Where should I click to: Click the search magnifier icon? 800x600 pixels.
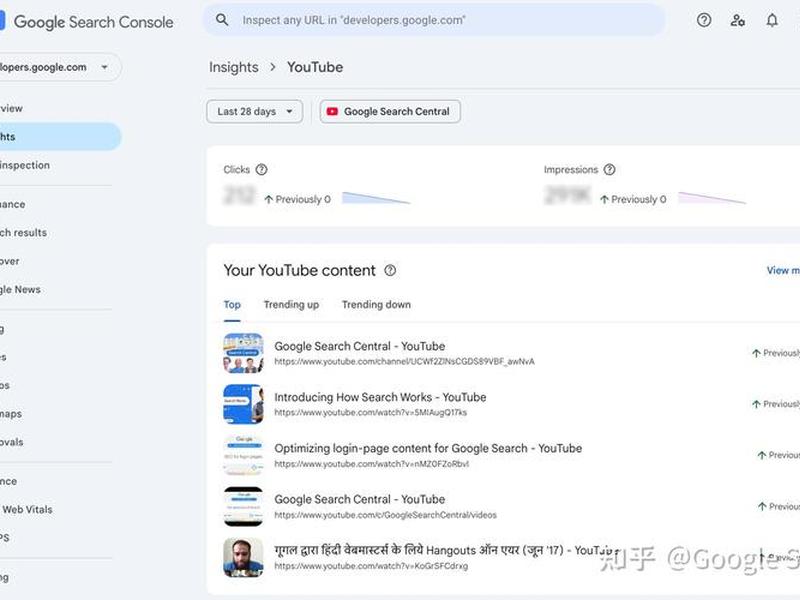click(222, 20)
